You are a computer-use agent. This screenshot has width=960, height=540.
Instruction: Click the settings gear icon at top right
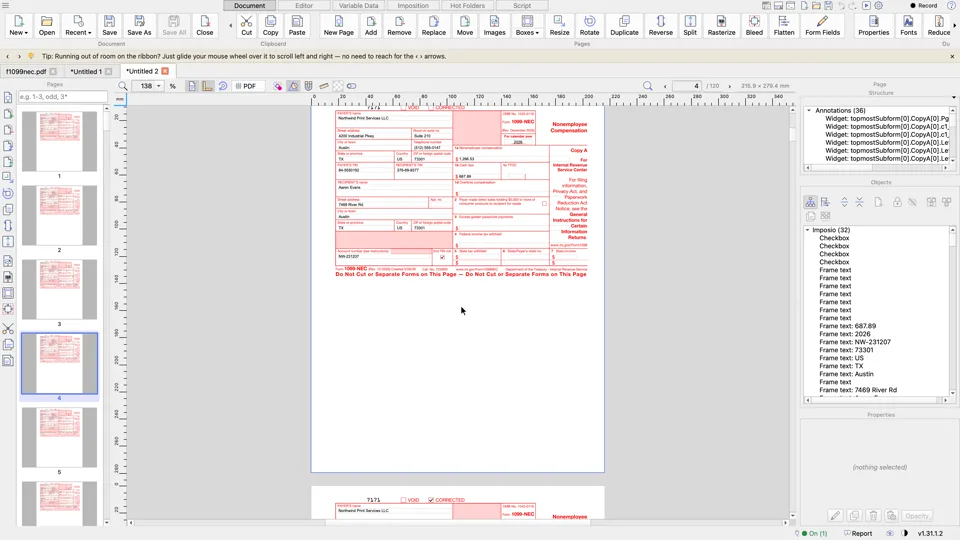tap(879, 6)
